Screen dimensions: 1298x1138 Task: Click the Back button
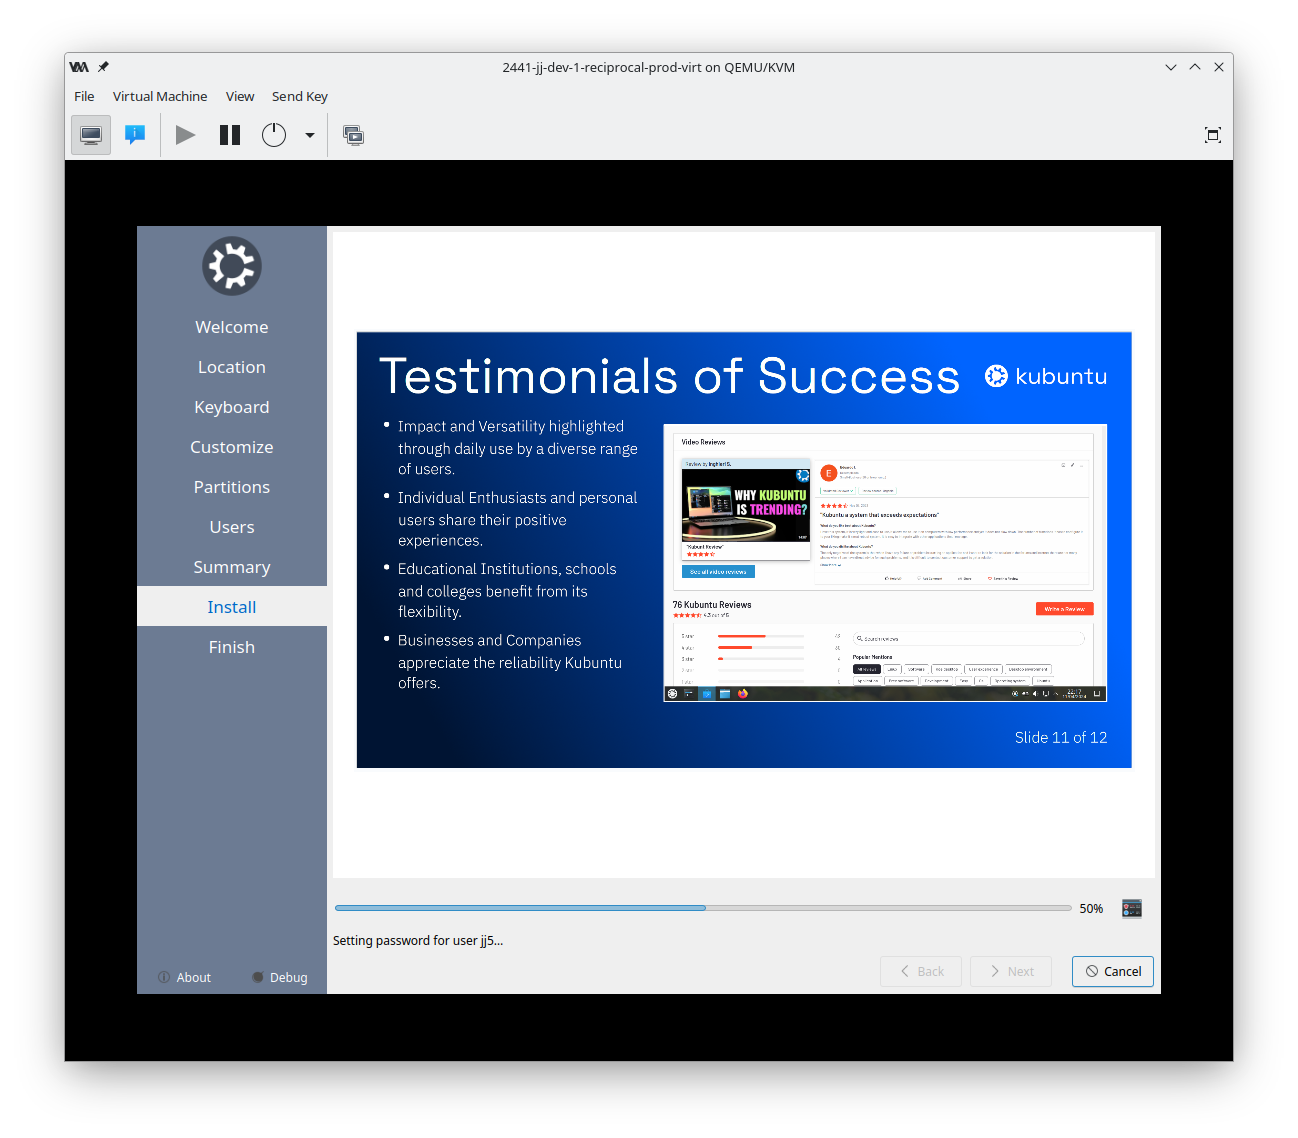pyautogui.click(x=921, y=971)
